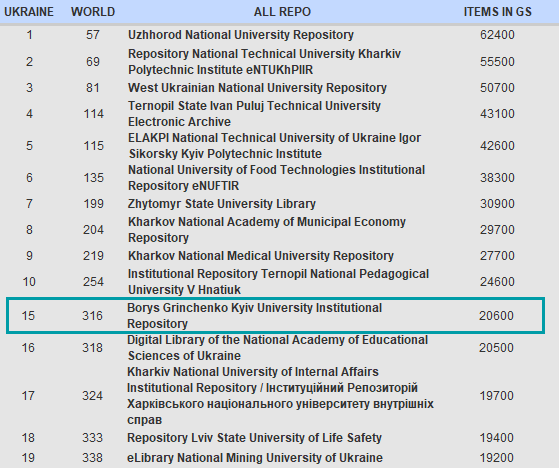Select world rank 324
This screenshot has height=468, width=559.
pyautogui.click(x=92, y=396)
